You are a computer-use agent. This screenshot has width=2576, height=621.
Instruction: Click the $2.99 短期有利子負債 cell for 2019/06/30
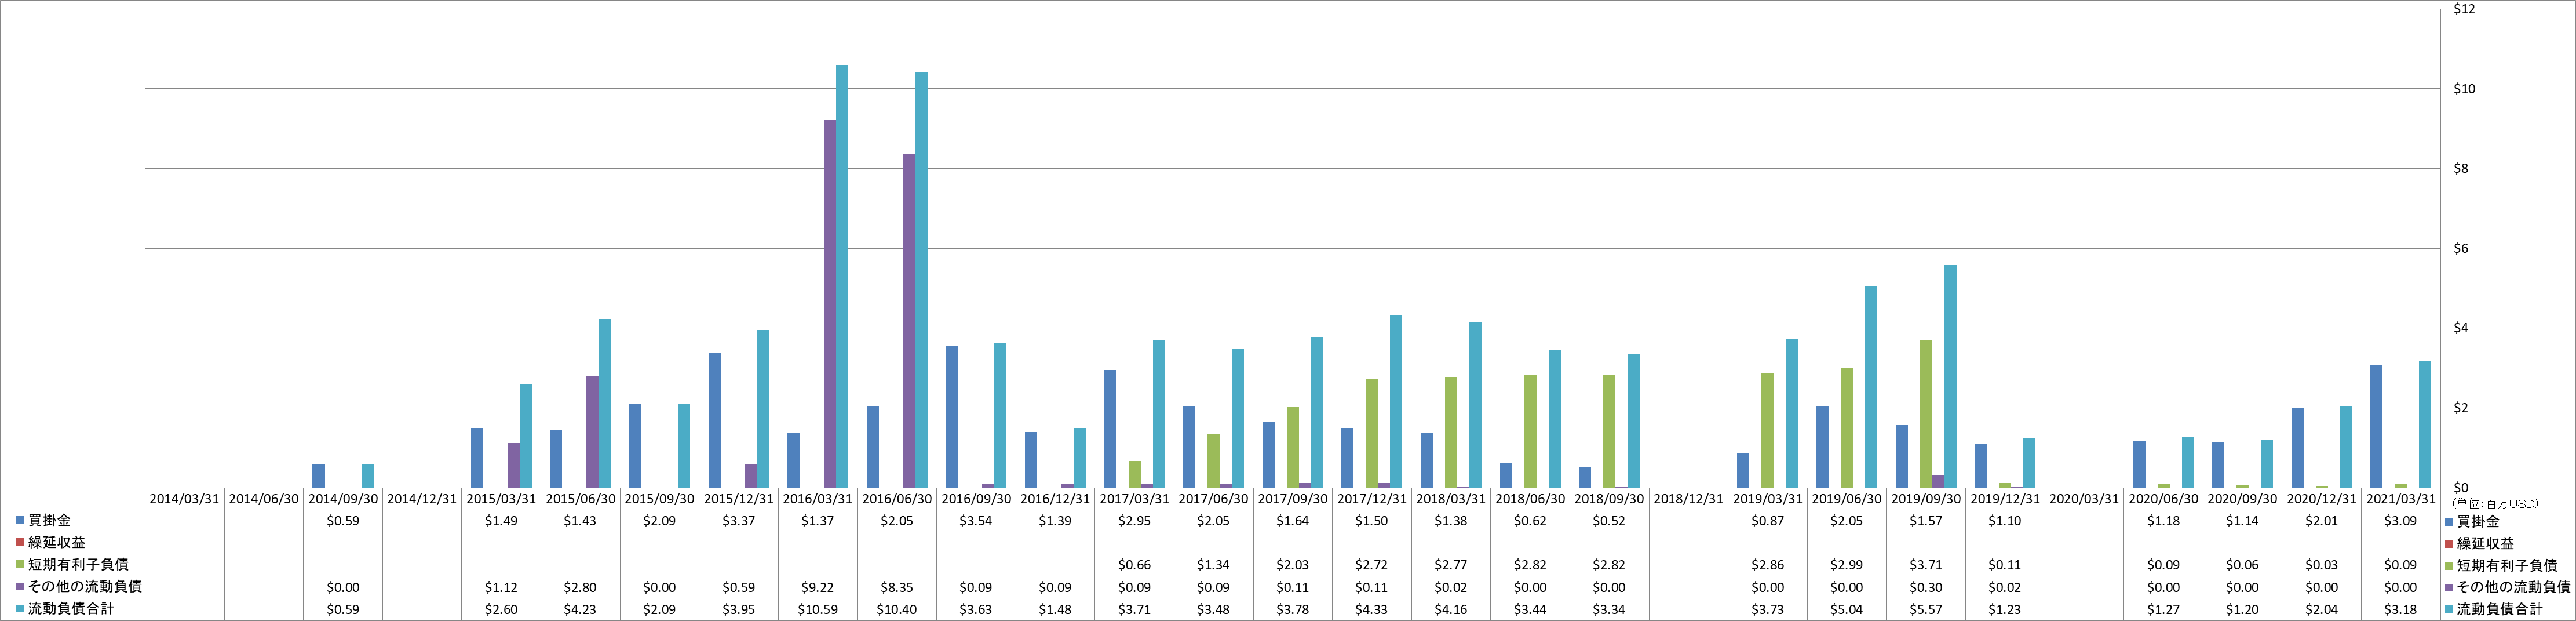pyautogui.click(x=1847, y=565)
